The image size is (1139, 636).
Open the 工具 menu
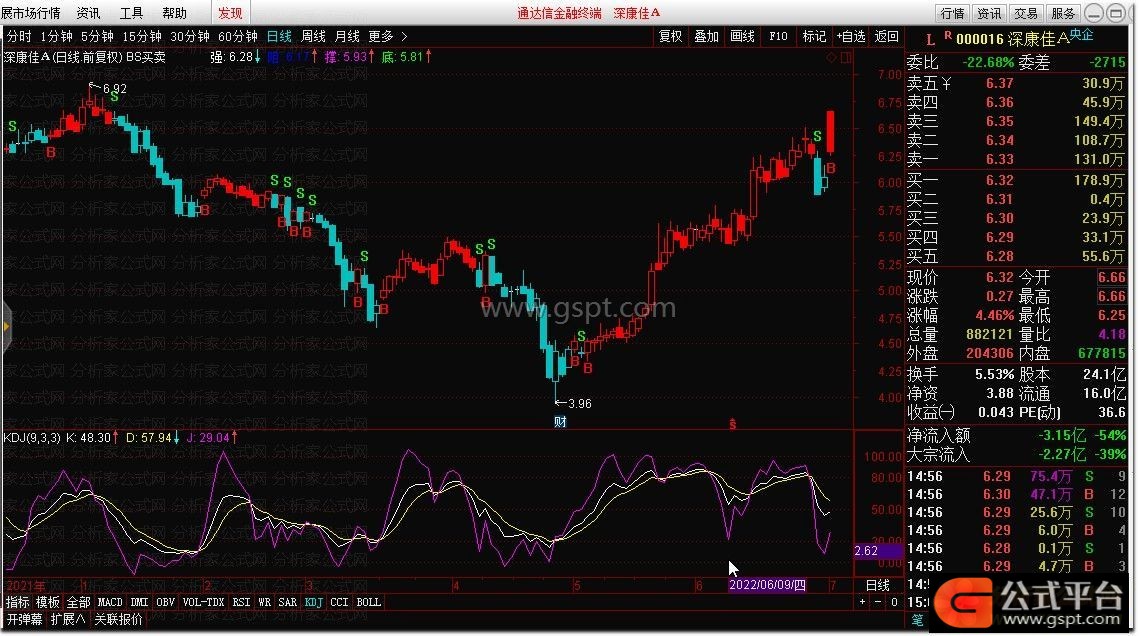click(131, 13)
